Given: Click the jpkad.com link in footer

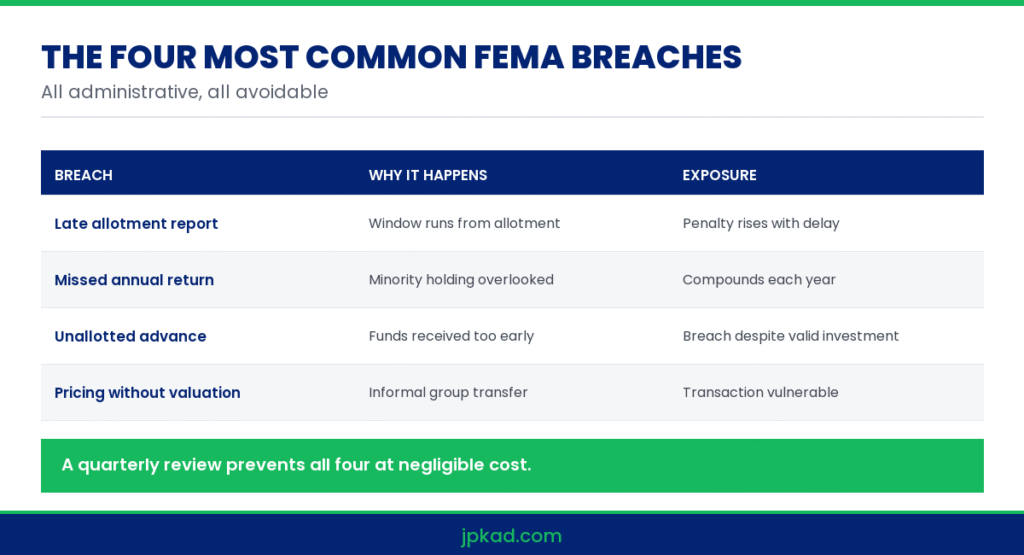Looking at the screenshot, I should [511, 536].
